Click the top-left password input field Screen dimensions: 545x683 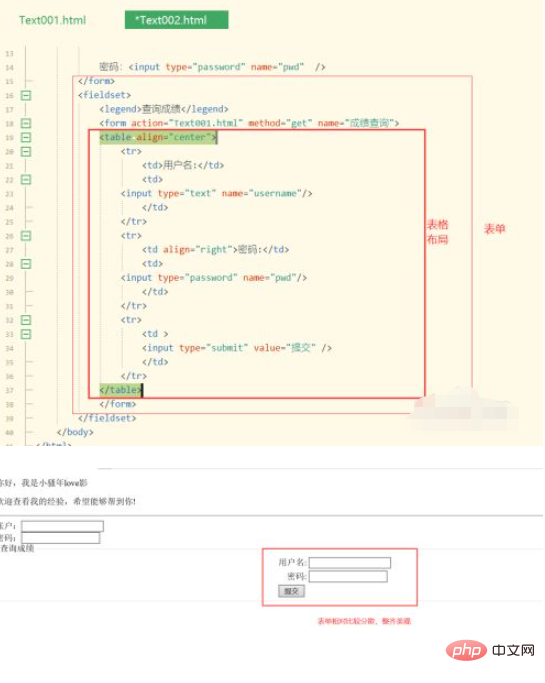[61, 538]
